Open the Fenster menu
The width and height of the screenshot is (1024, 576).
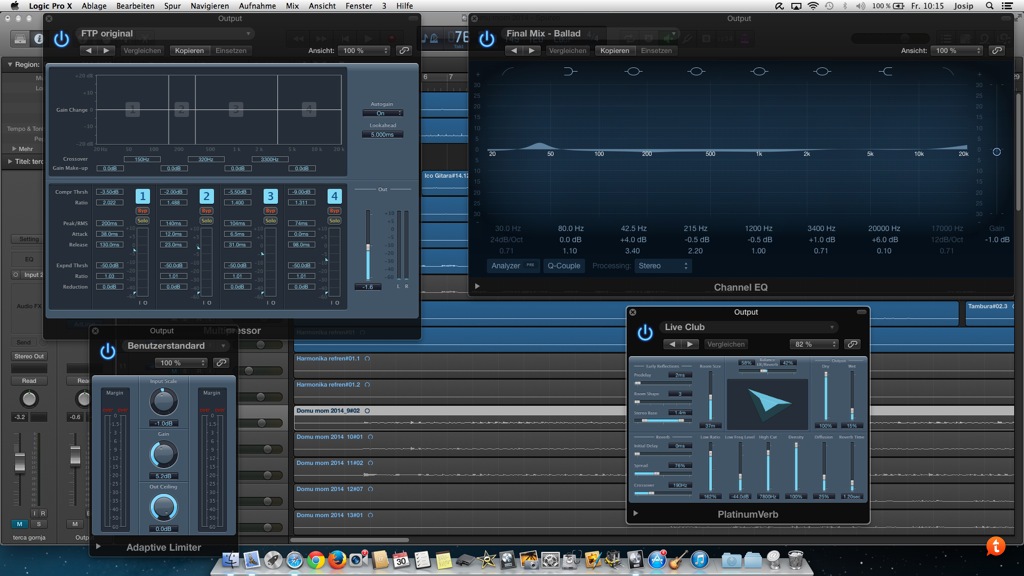click(359, 6)
